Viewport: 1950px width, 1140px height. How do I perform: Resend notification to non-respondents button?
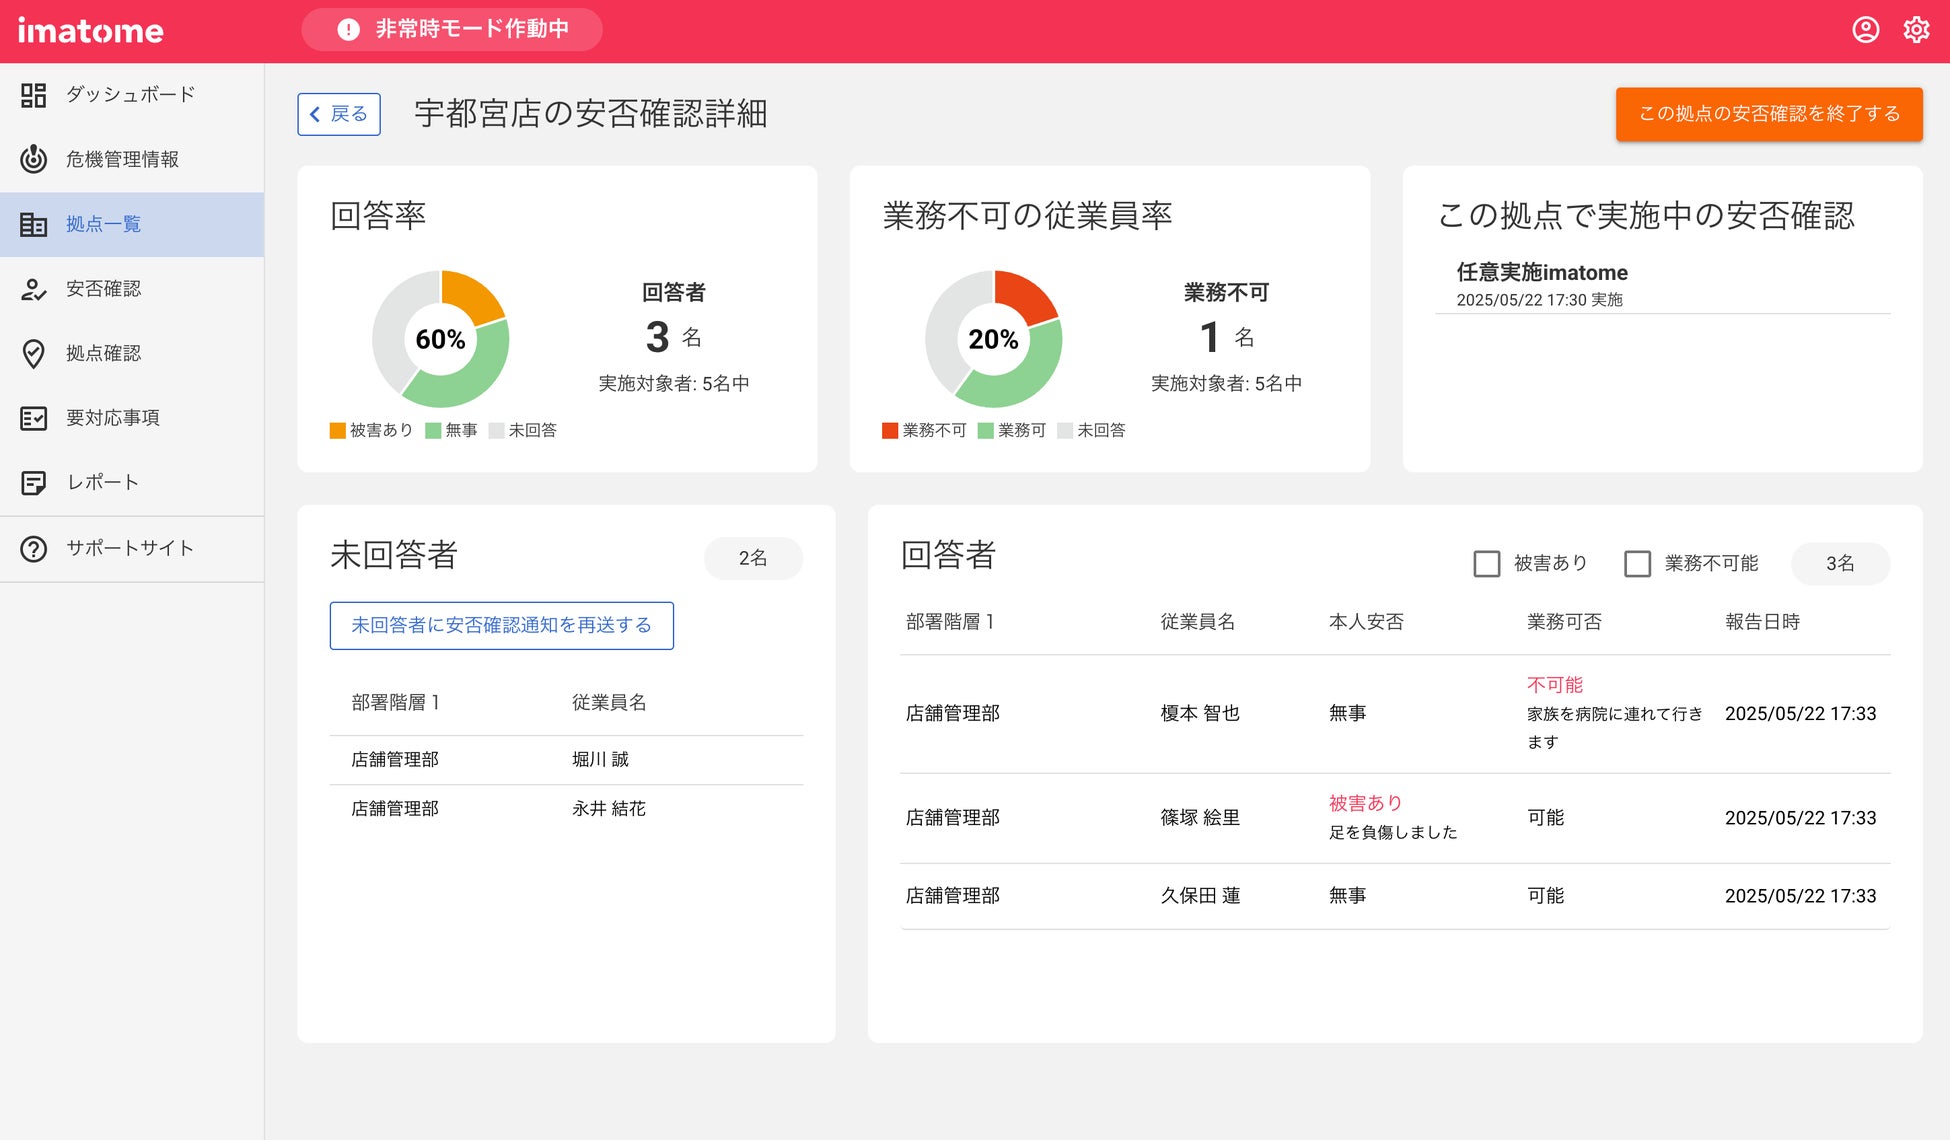tap(501, 625)
